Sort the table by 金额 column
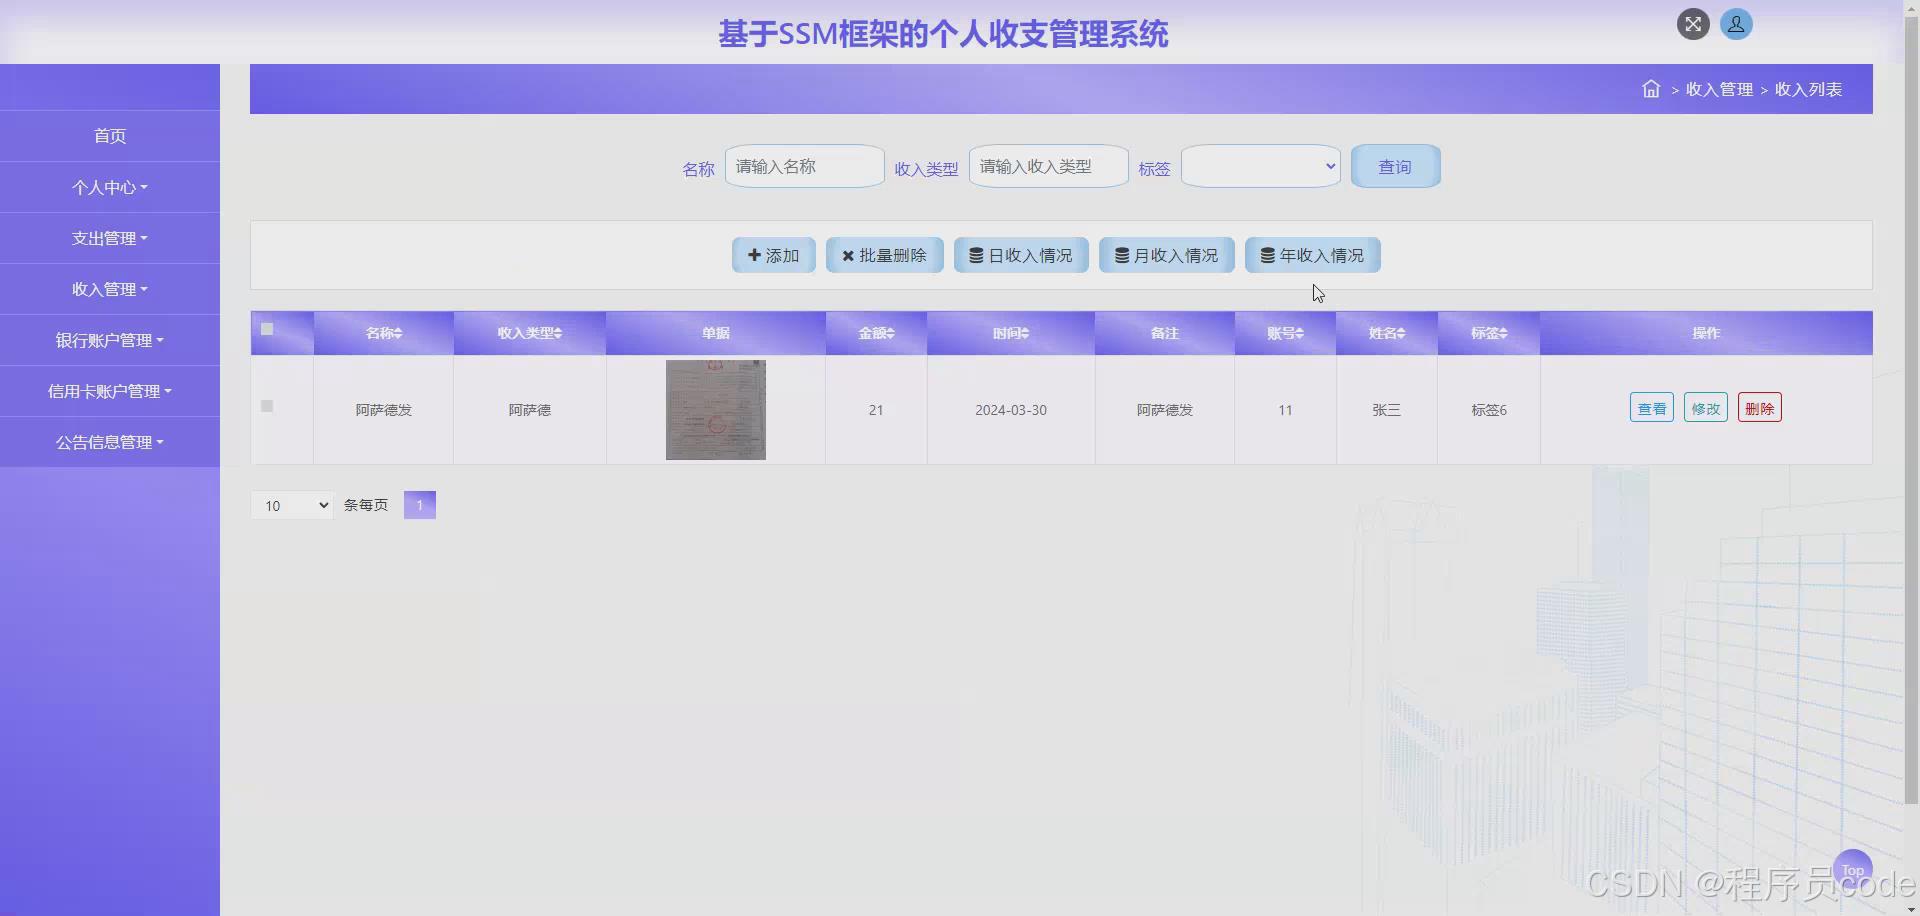The image size is (1920, 916). [x=875, y=333]
